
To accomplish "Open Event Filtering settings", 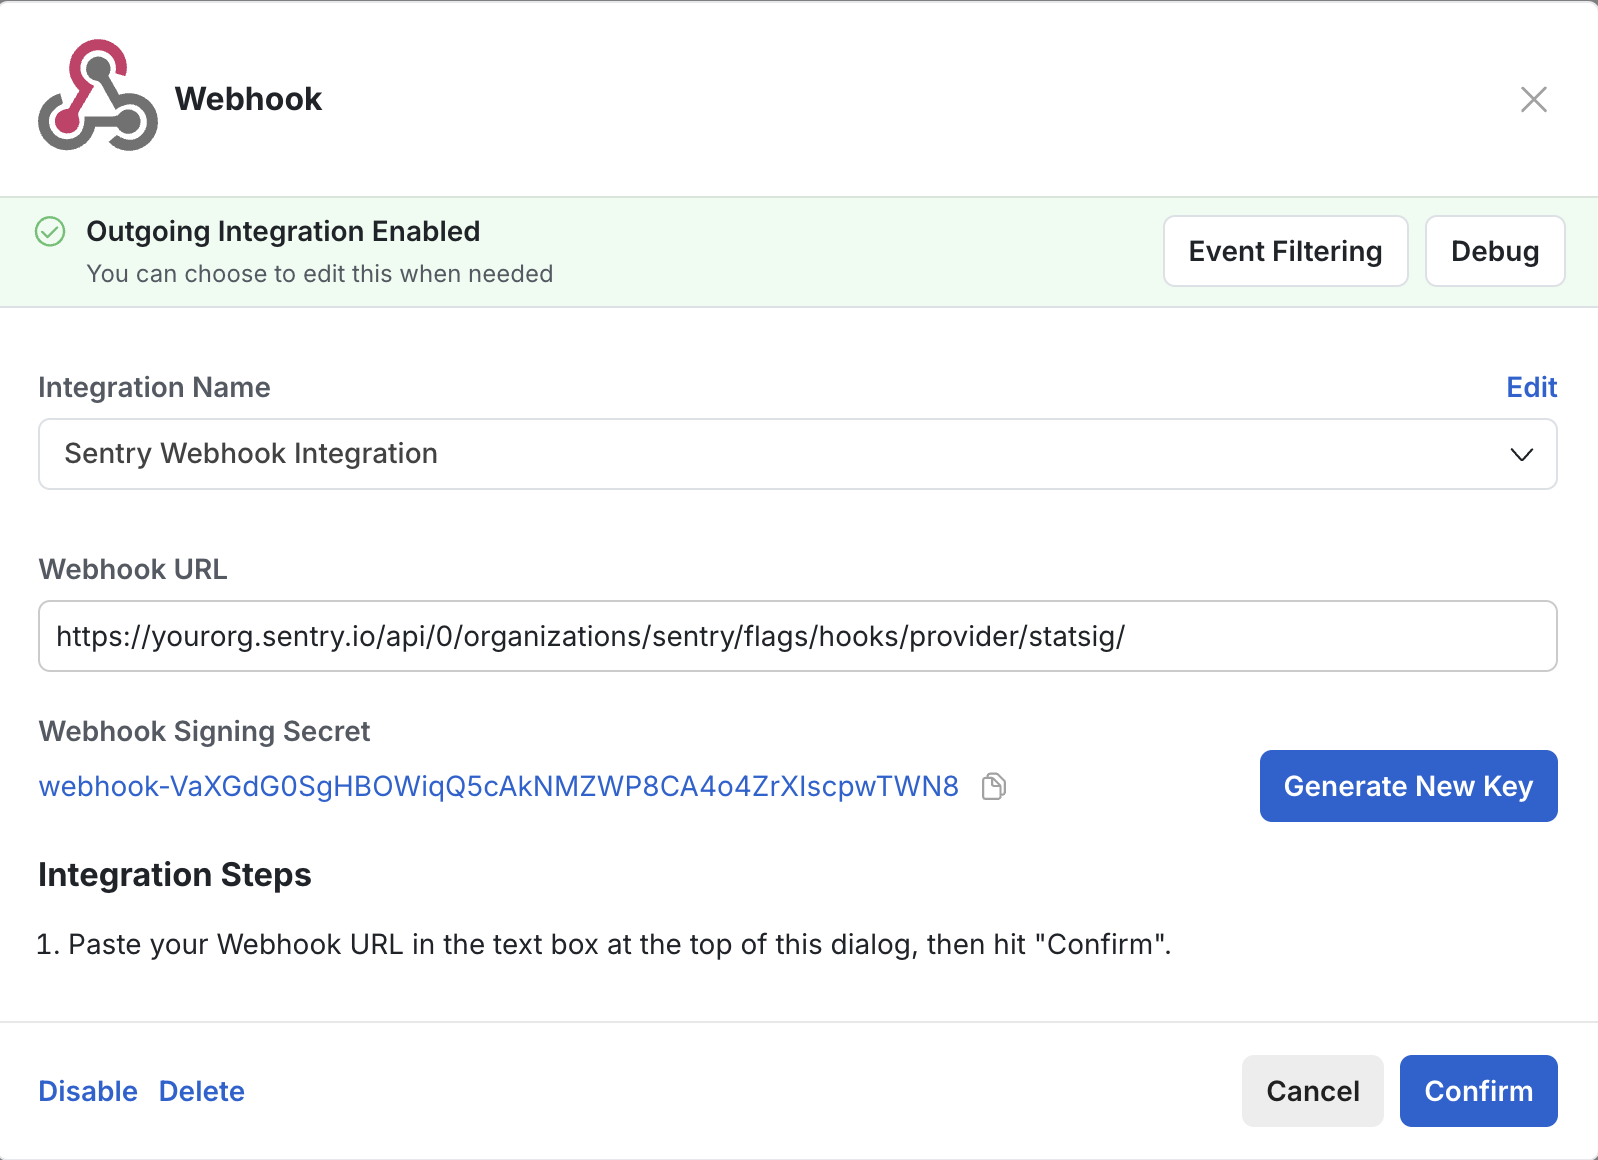I will tap(1285, 251).
